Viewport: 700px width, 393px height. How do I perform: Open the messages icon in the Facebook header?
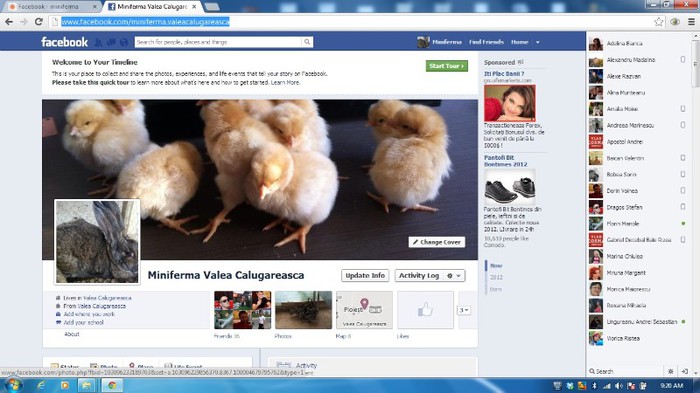pyautogui.click(x=111, y=42)
